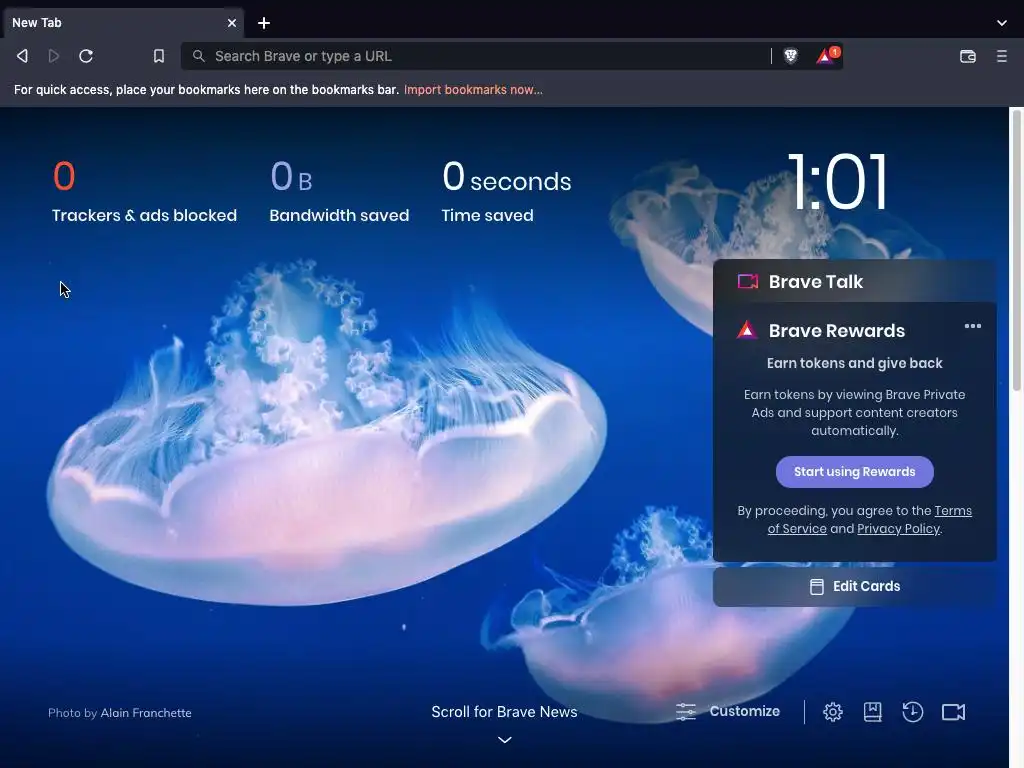
Task: Click Start using Rewards button
Action: pos(854,472)
